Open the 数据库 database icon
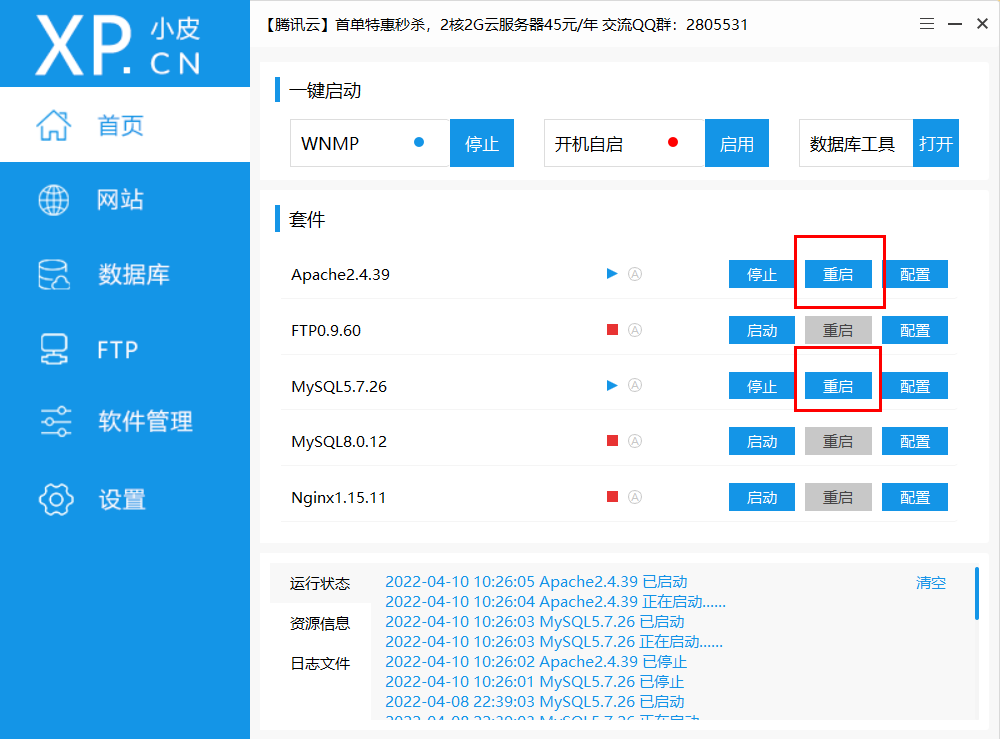Image resolution: width=1000 pixels, height=739 pixels. tap(54, 275)
